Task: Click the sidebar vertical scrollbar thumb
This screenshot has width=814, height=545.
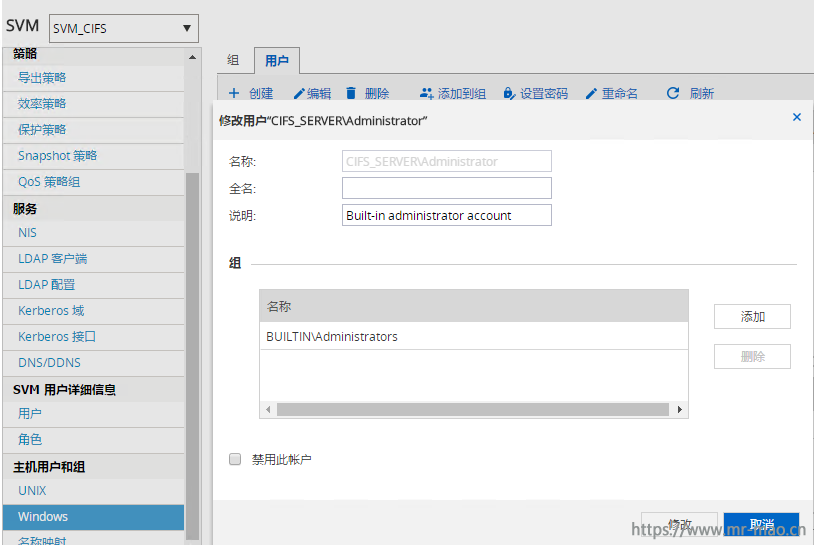Action: click(x=193, y=356)
